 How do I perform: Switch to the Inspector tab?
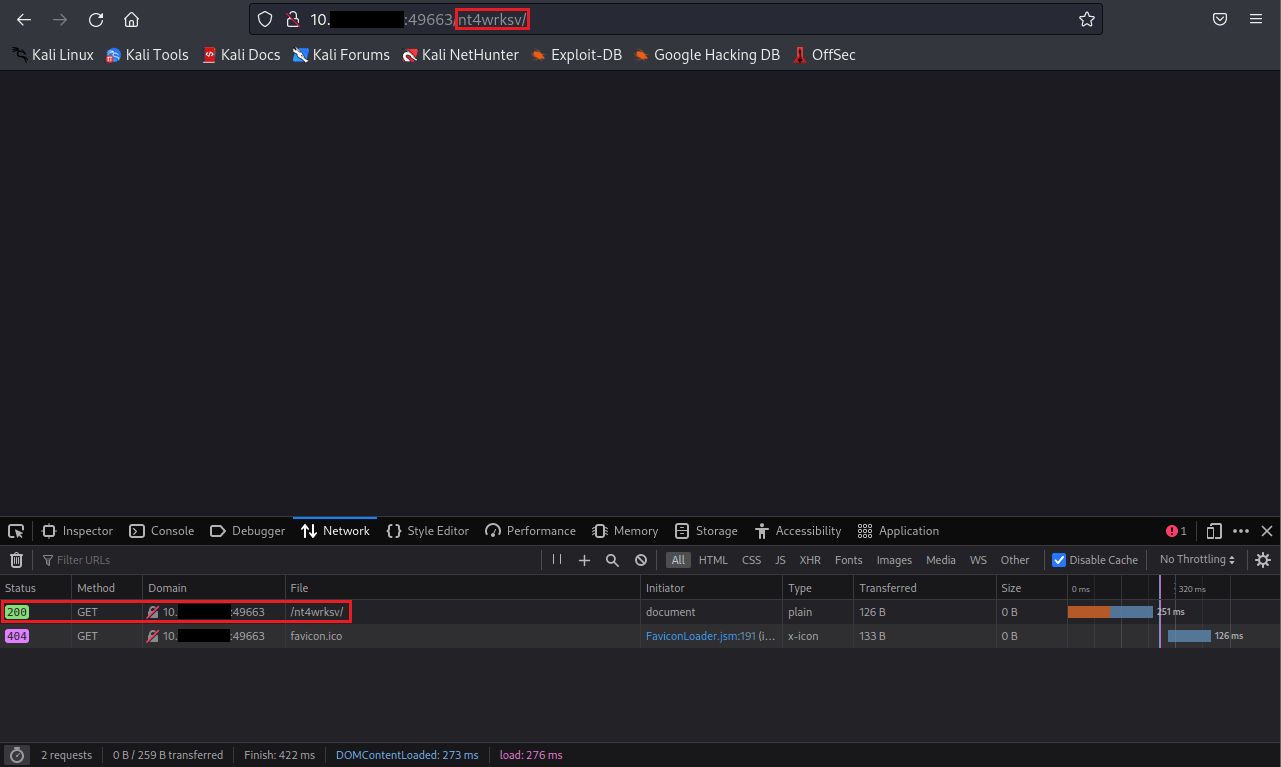pyautogui.click(x=78, y=531)
